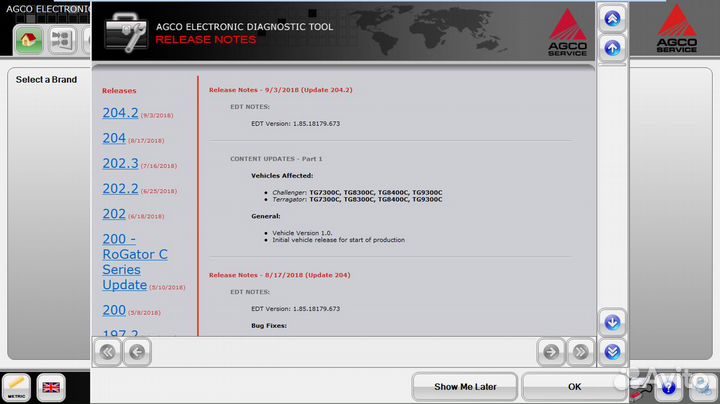Click Release Notes 8/17/2018 heading

coord(279,275)
